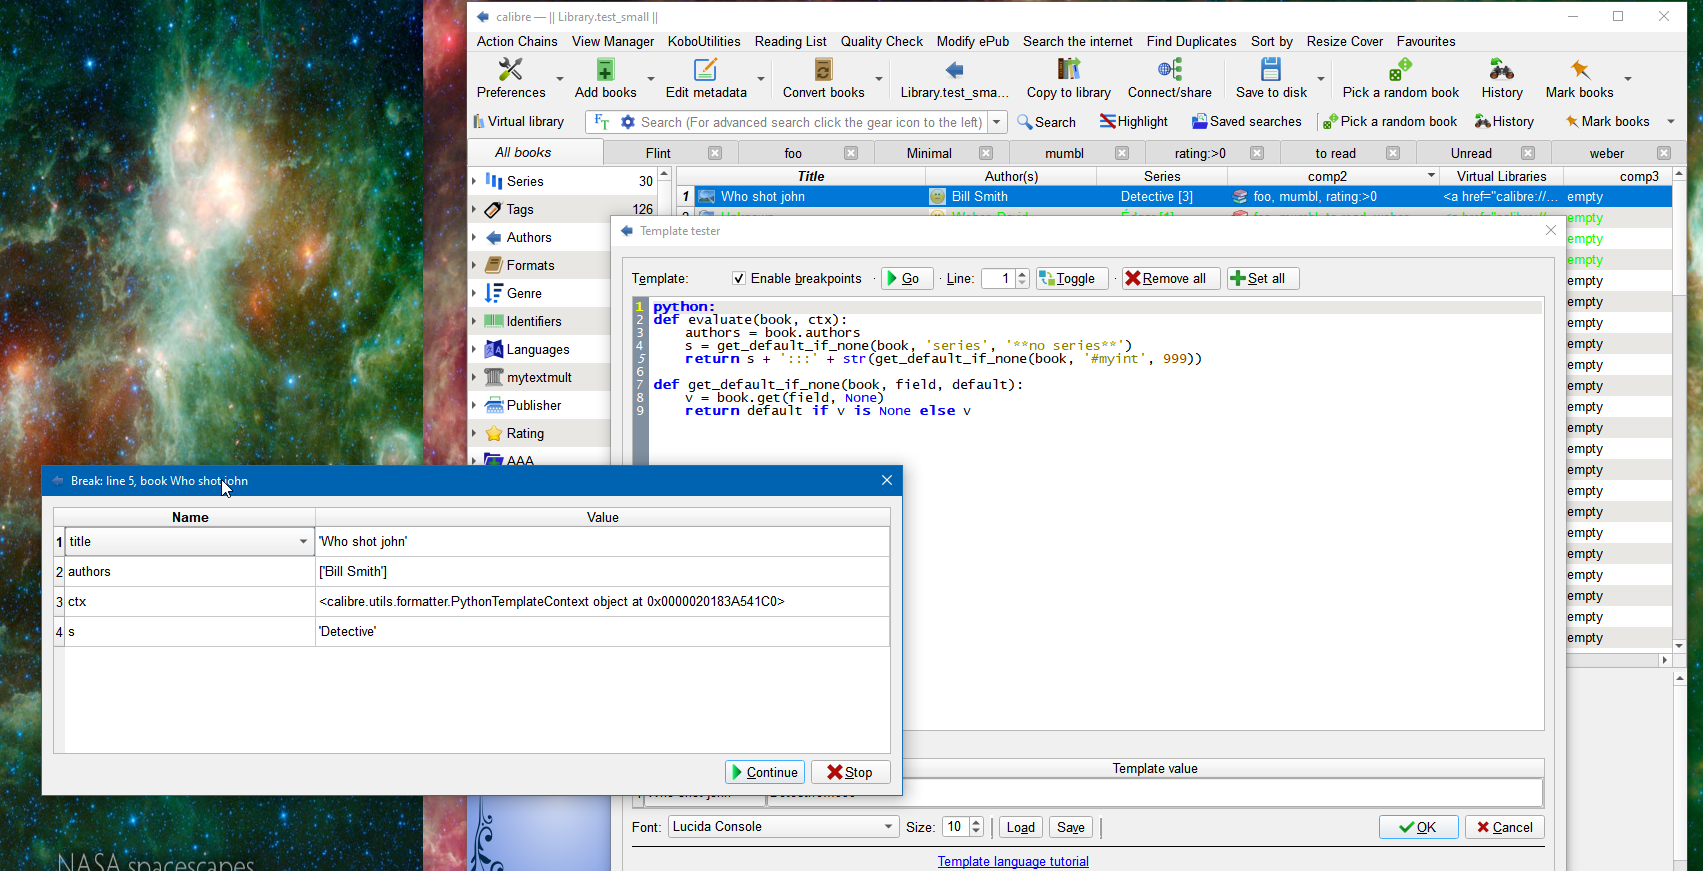Open Virtual library in search bar

[519, 122]
